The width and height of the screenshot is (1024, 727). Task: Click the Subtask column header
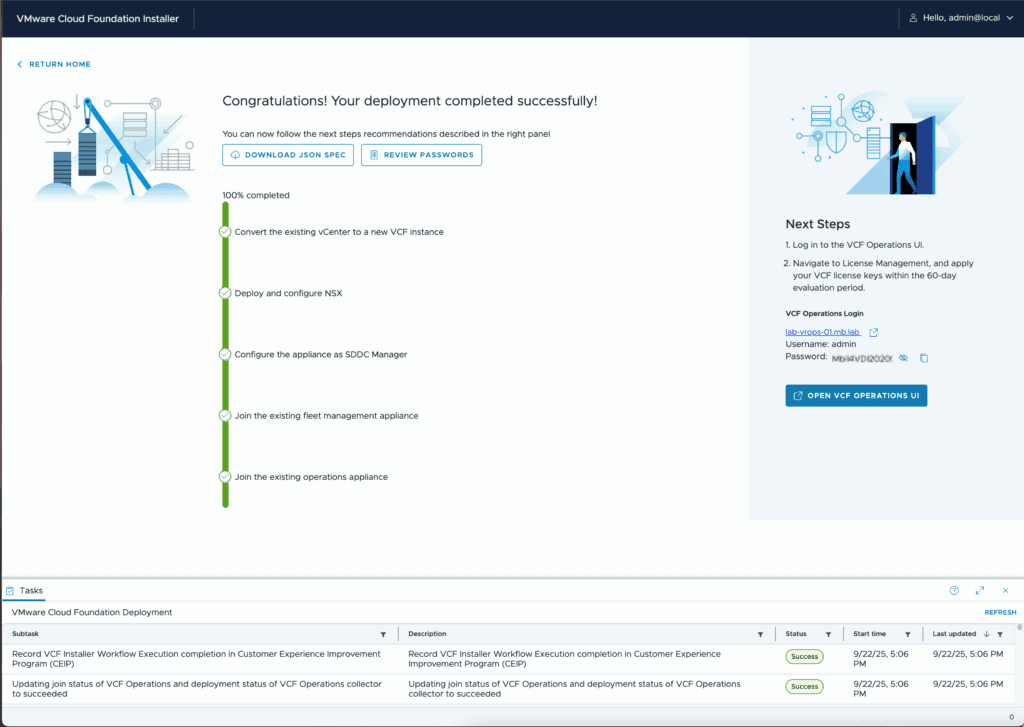click(x=25, y=634)
